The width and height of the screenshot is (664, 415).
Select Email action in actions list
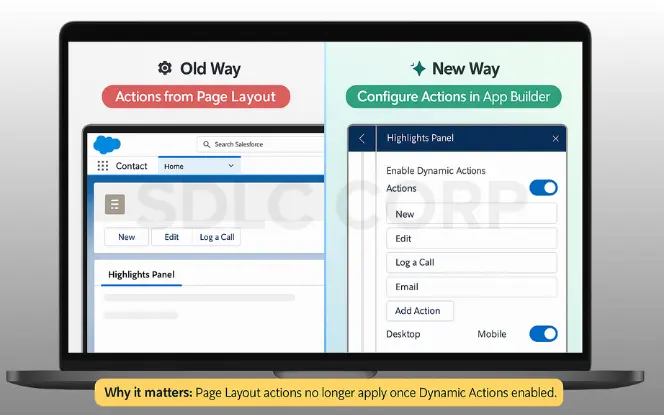click(471, 287)
